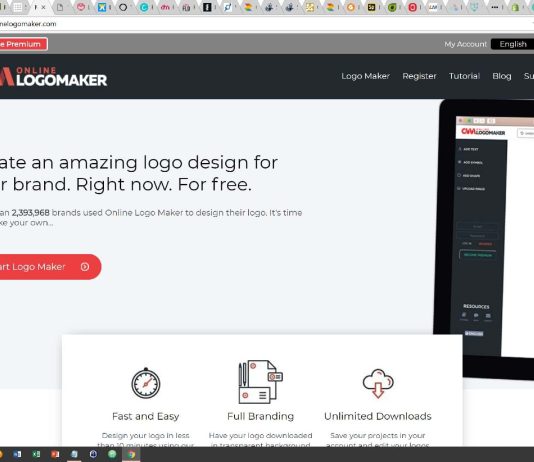Switch to the tab with black circle outline favicon

point(123,7)
